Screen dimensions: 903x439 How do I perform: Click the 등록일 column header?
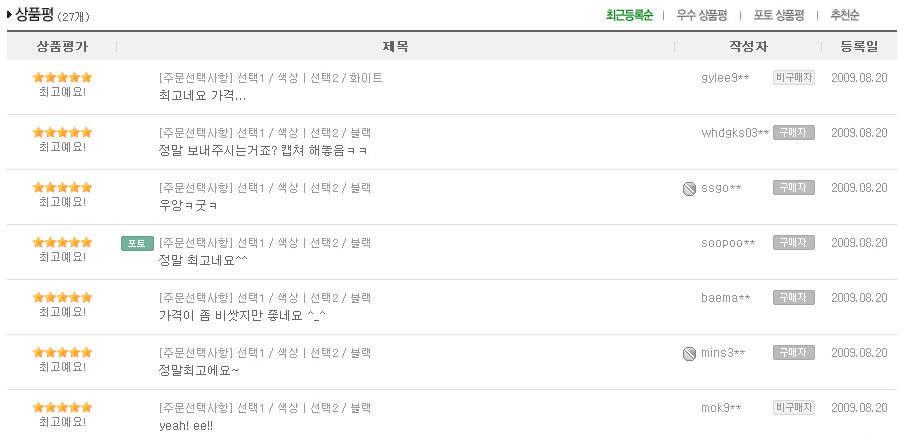click(x=859, y=47)
